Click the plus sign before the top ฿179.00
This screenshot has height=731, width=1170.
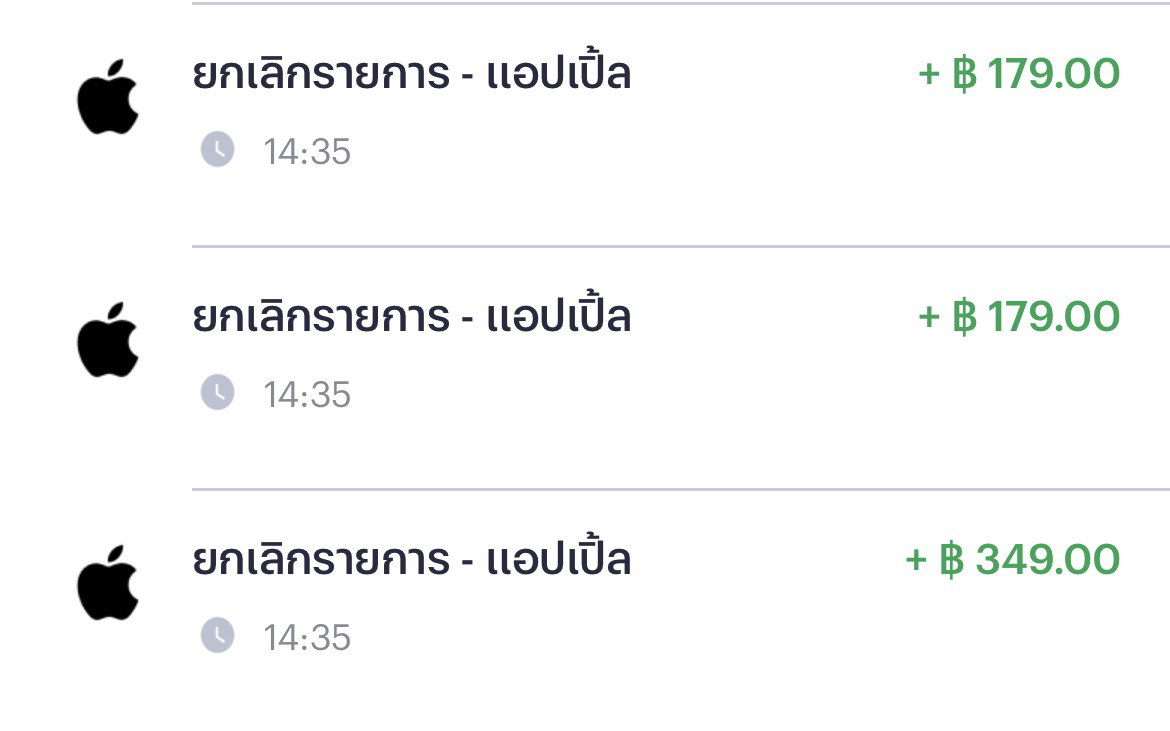[x=928, y=74]
